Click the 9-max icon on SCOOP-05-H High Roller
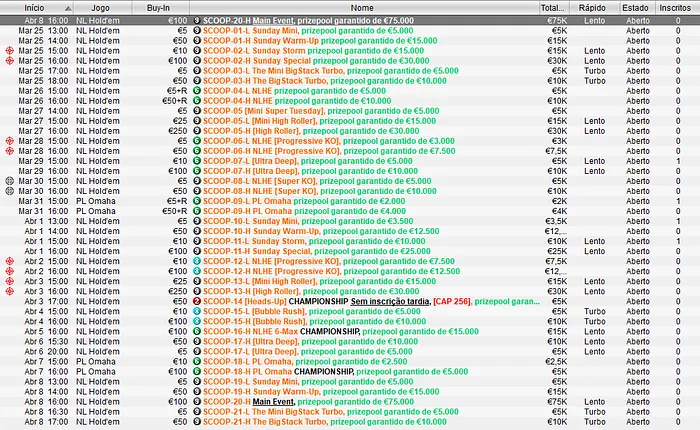This screenshot has height=430, width=700. [197, 131]
